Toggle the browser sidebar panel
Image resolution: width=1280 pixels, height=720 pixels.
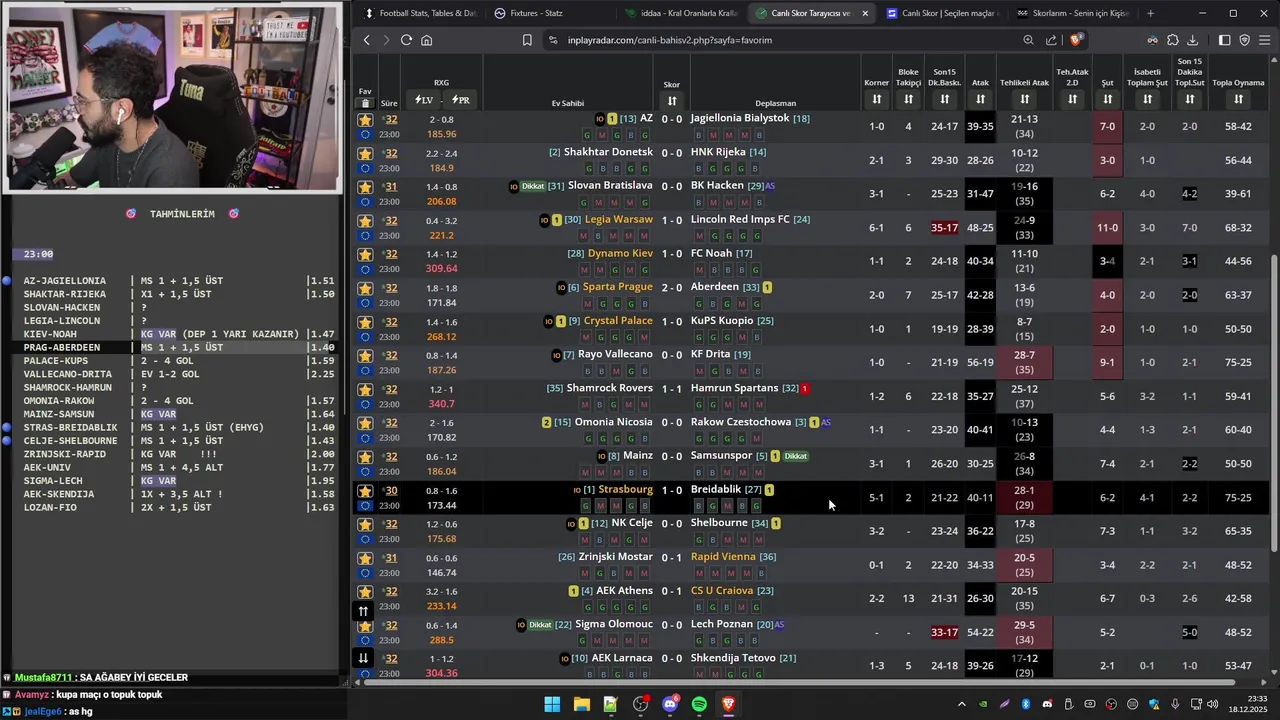[1225, 40]
